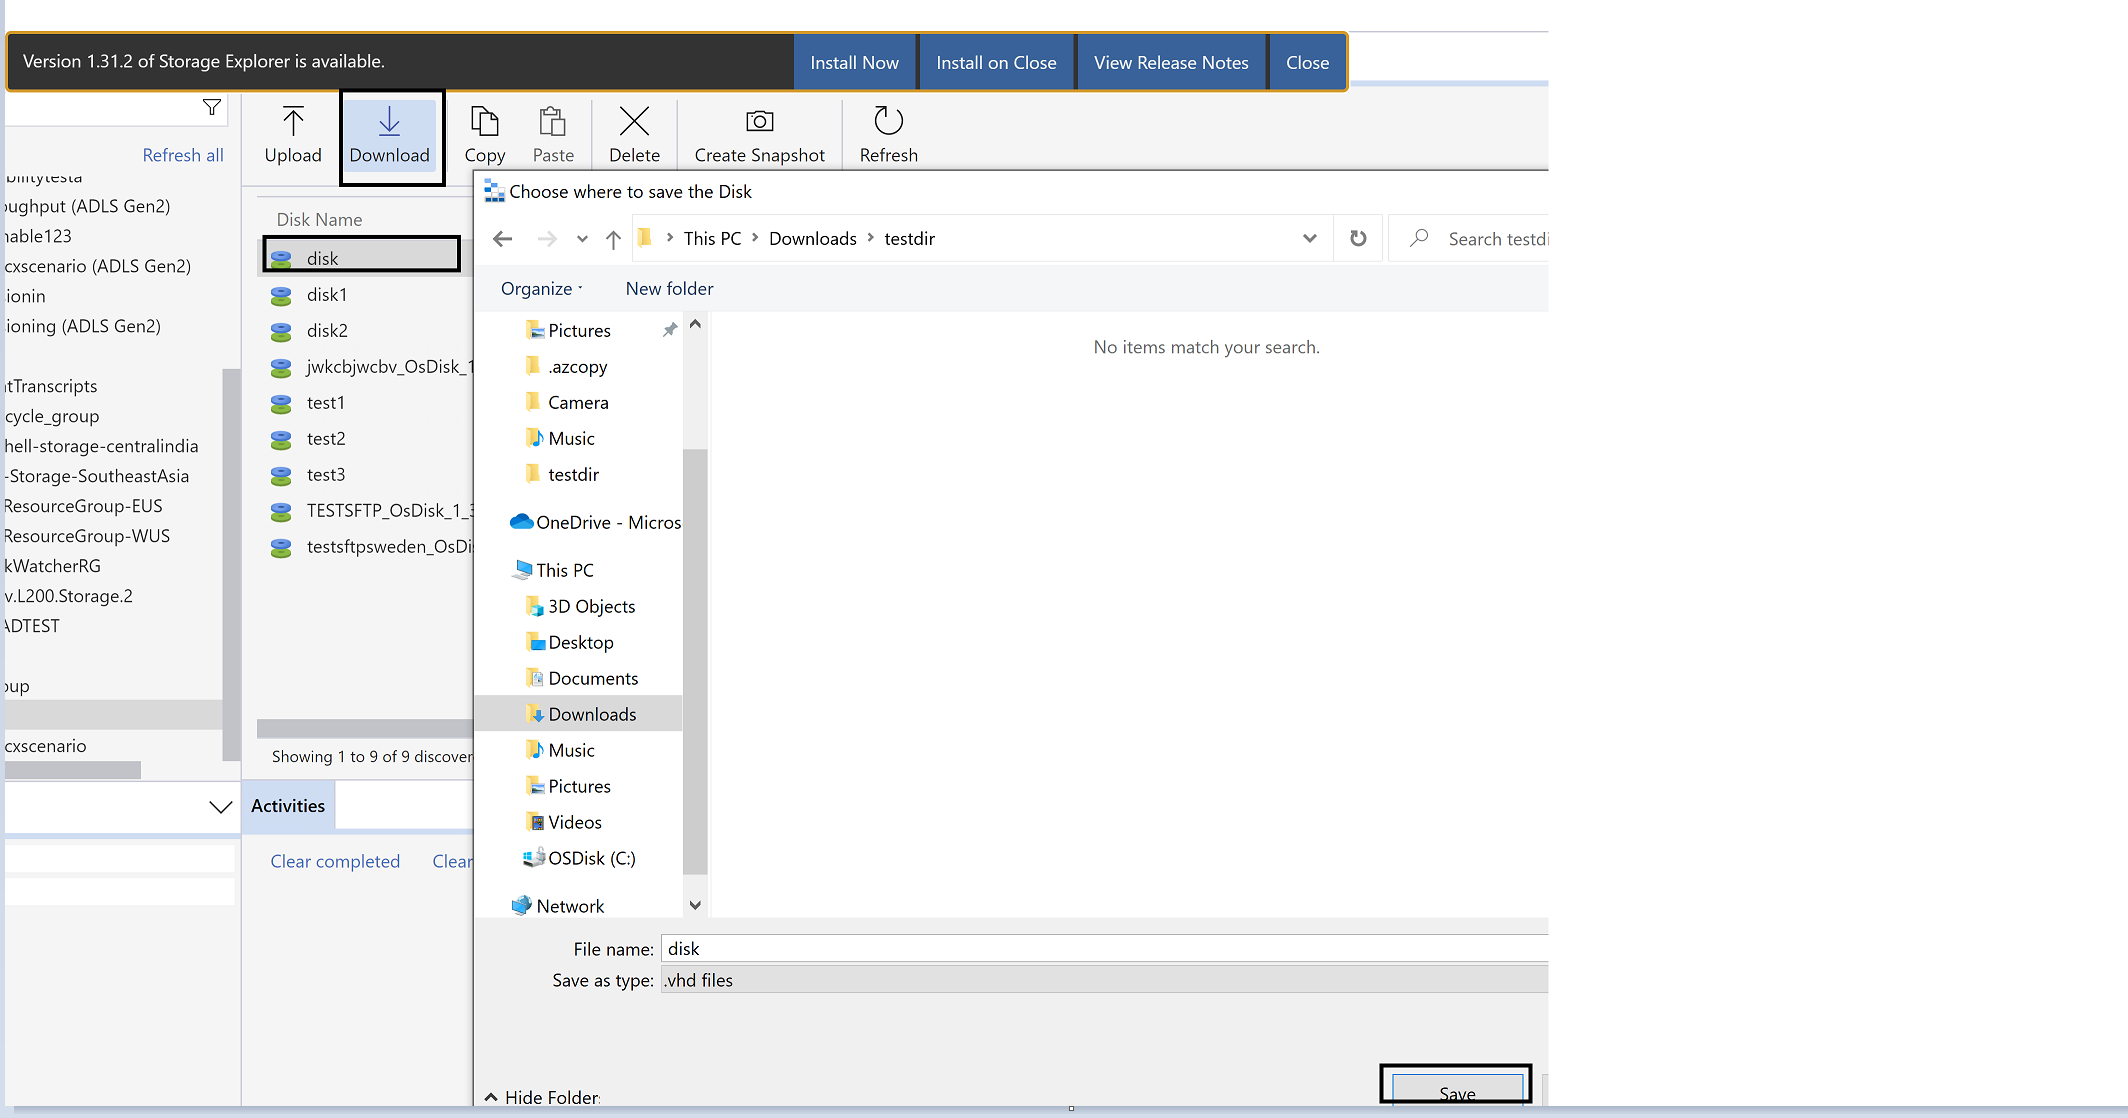The height and width of the screenshot is (1118, 2128).
Task: Collapse folders with Hide Folders chevron
Action: [x=491, y=1097]
